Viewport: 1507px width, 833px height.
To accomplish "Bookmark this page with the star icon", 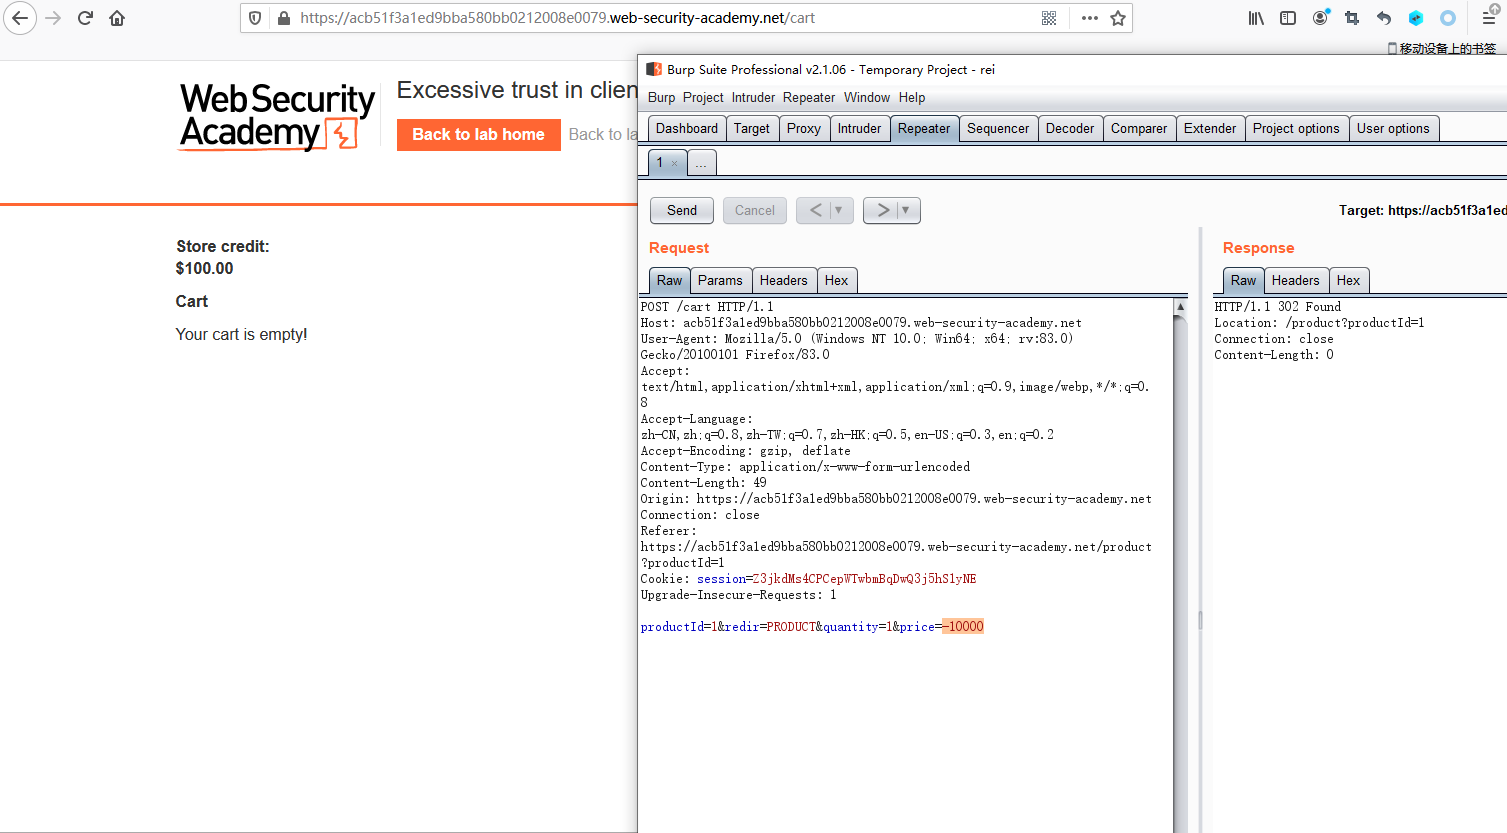I will [1118, 18].
